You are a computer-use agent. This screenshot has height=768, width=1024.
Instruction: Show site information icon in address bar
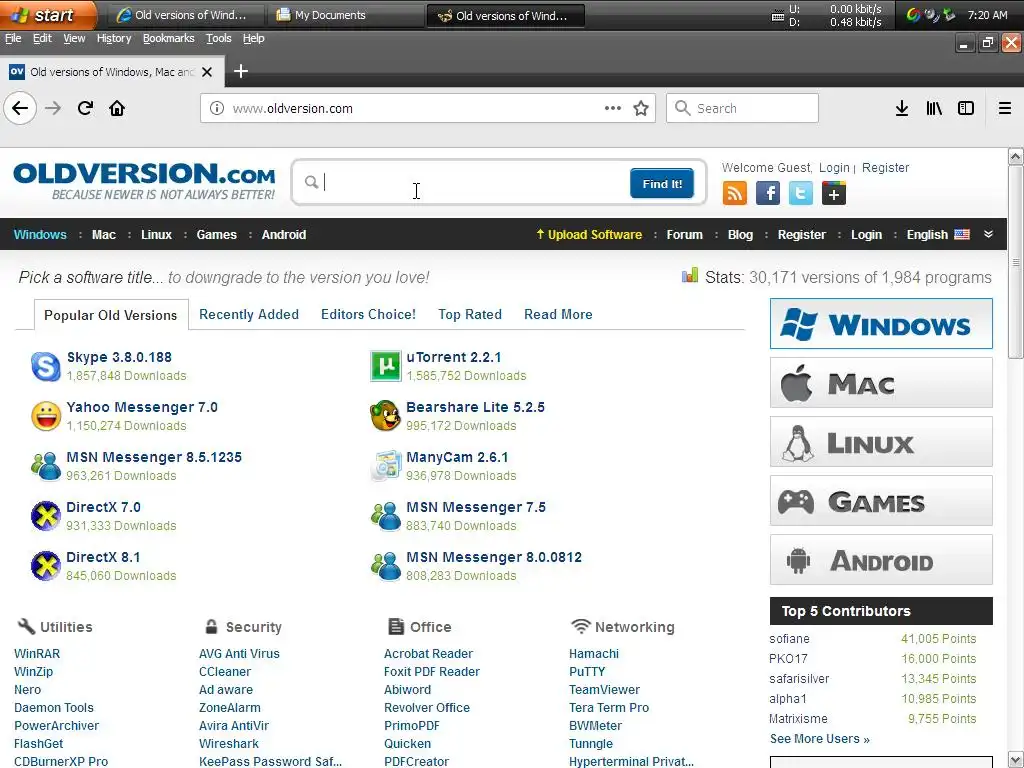[x=217, y=108]
